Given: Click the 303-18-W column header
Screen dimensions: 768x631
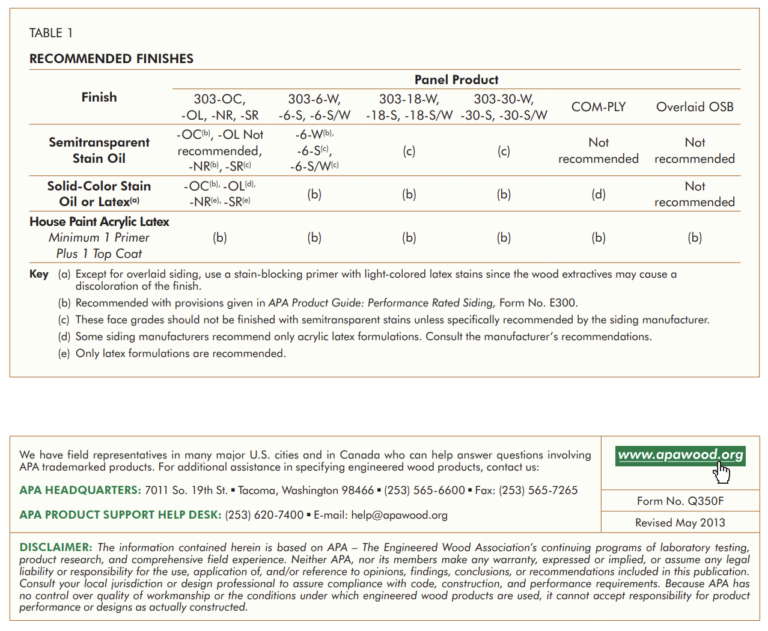Looking at the screenshot, I should click(x=408, y=98).
